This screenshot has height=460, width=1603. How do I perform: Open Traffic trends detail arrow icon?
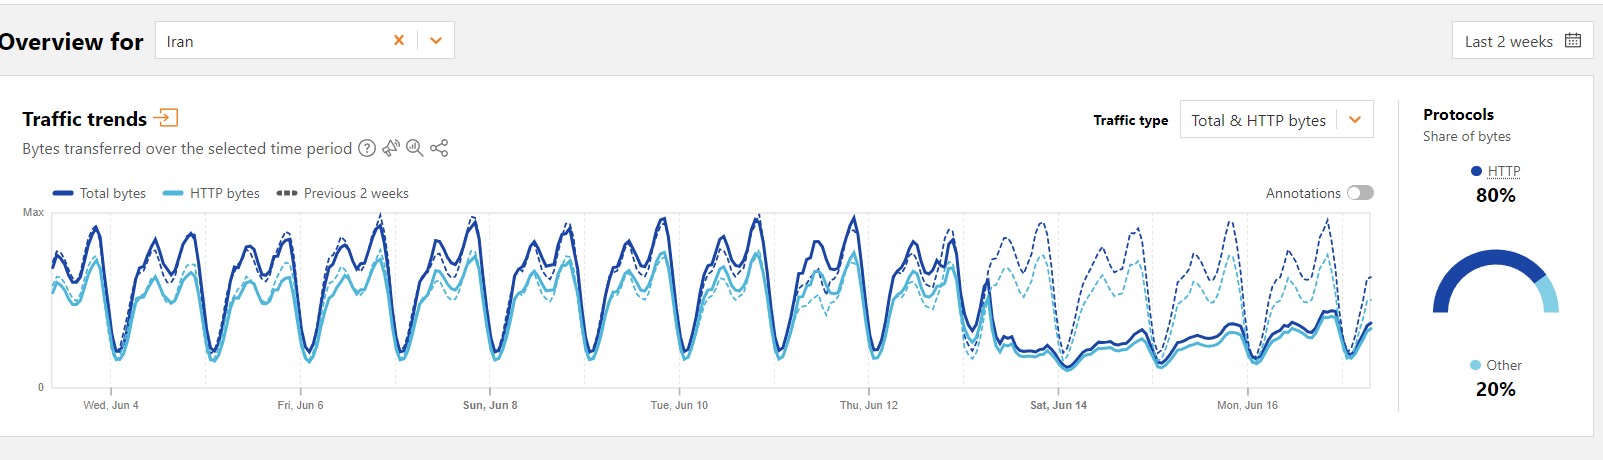pos(166,118)
